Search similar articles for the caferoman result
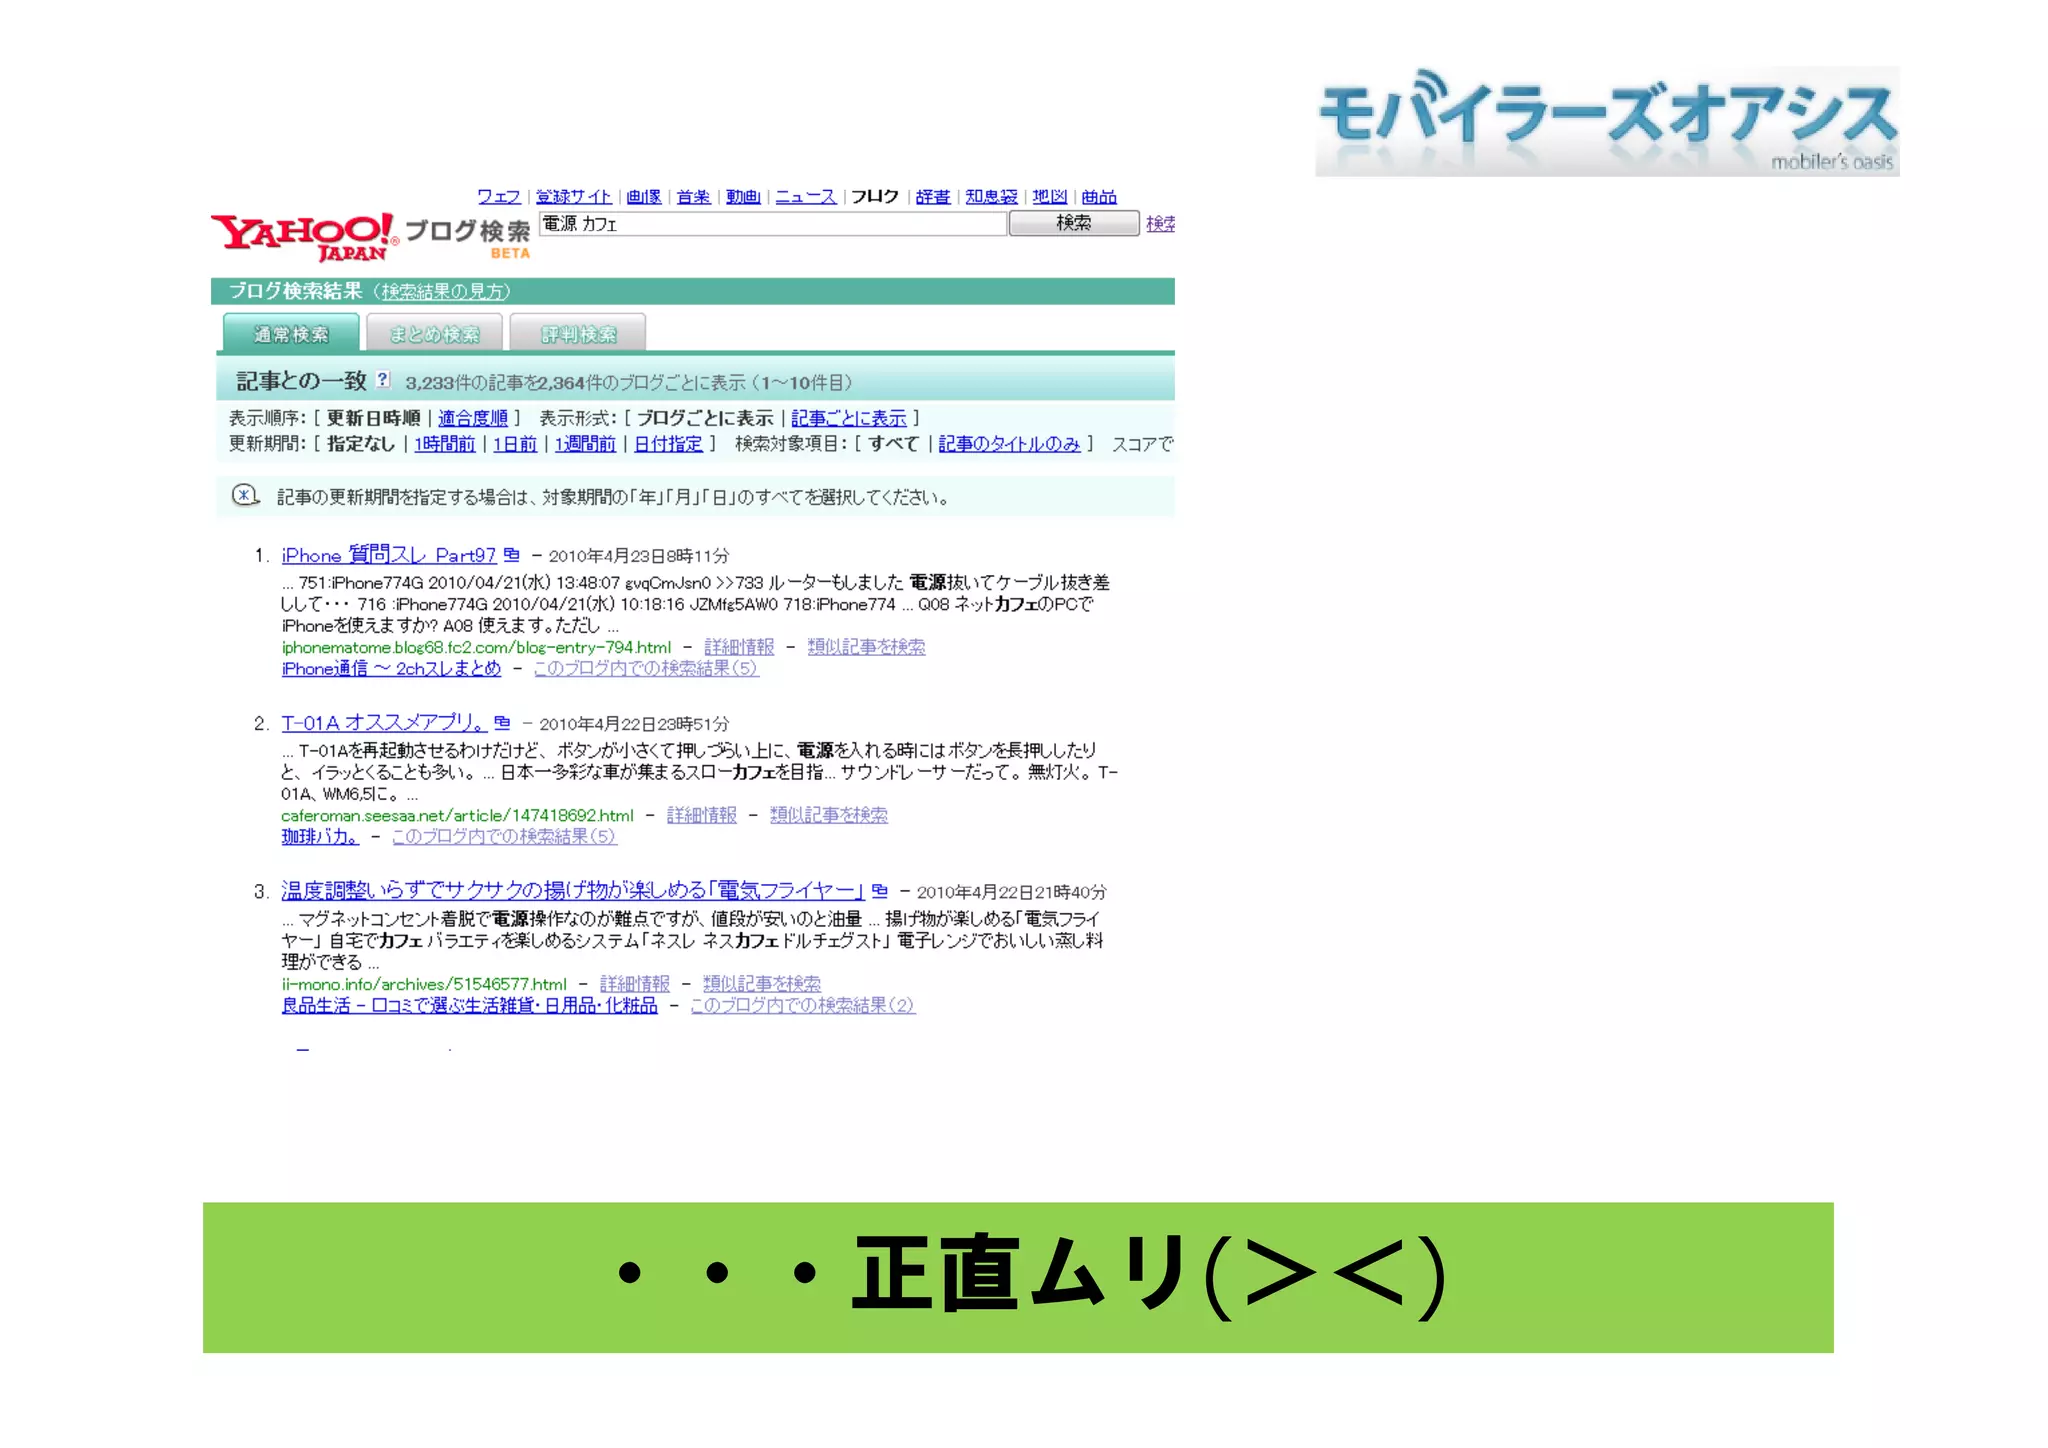This screenshot has width=2048, height=1448. pos(829,815)
